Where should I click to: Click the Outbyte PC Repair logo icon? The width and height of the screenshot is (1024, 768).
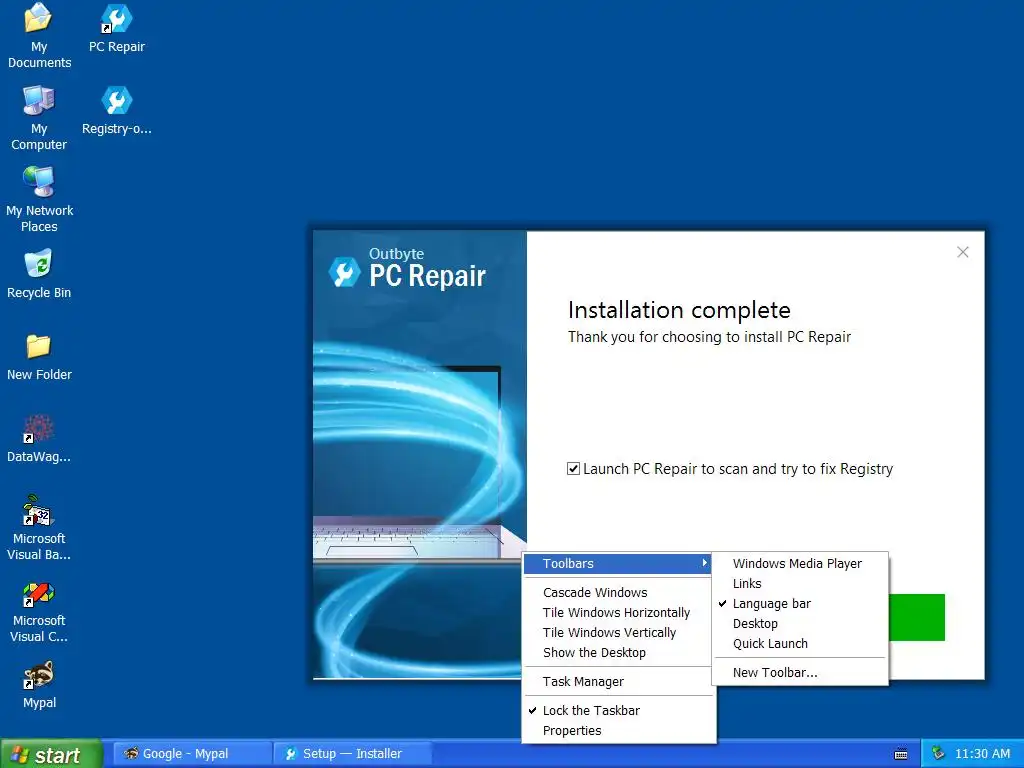coord(344,272)
